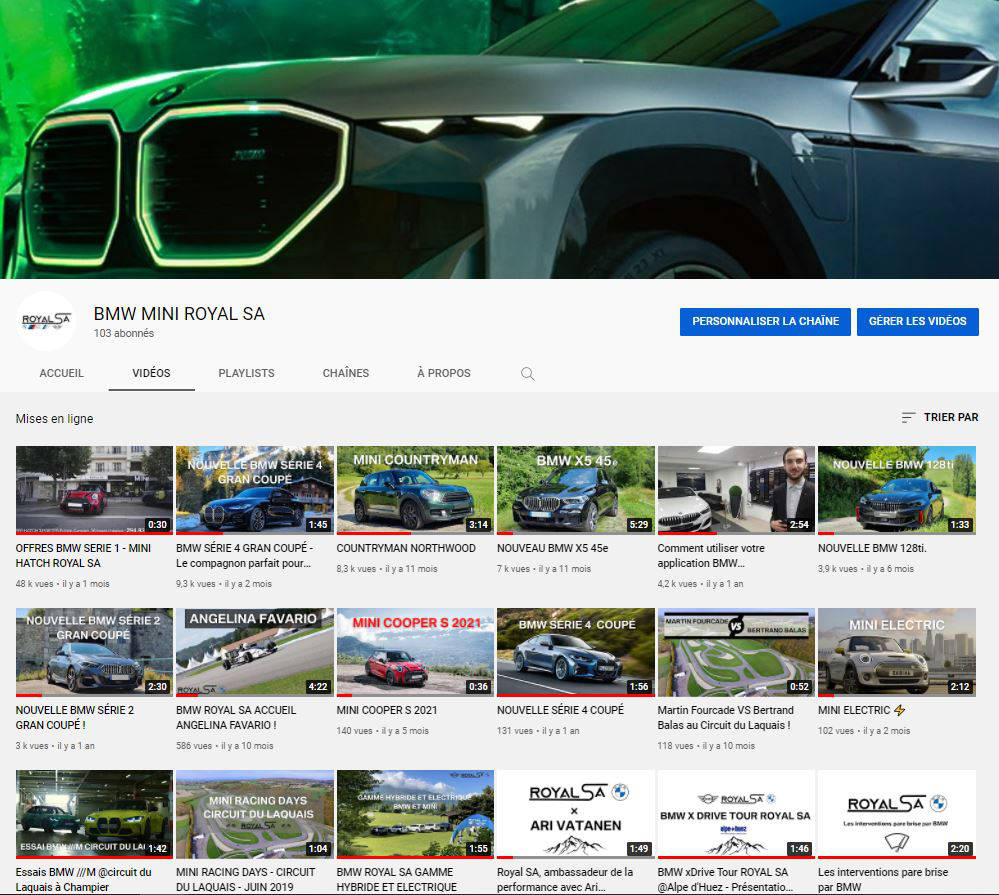The height and width of the screenshot is (895, 999).
Task: Open title Les interventions pare brise par BMW
Action: pos(883,879)
